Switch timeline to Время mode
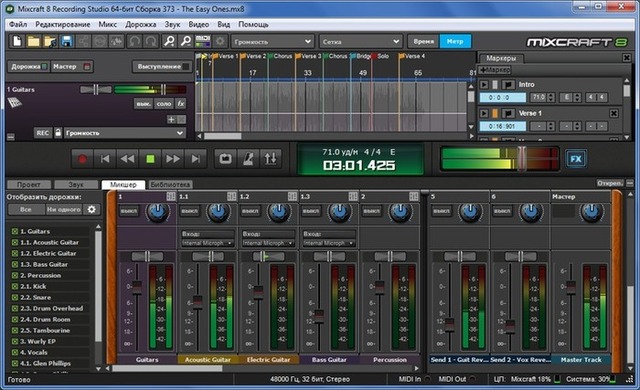Screen dimensions: 640x390 pos(423,41)
